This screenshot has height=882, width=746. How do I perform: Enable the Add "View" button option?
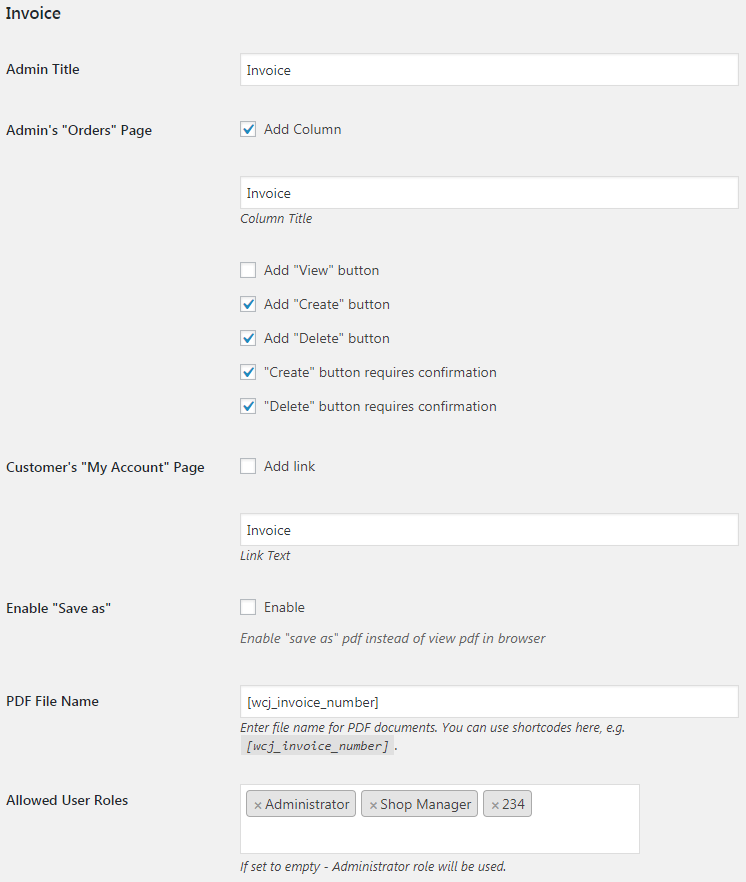pos(248,270)
